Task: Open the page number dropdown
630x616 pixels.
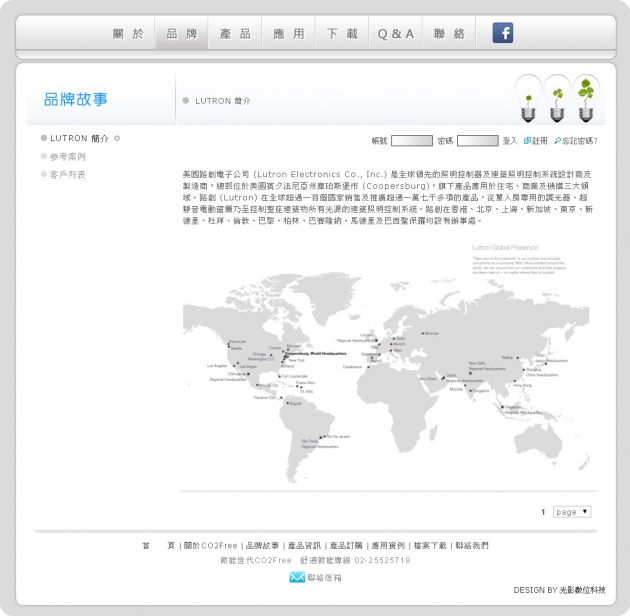Action: [572, 512]
